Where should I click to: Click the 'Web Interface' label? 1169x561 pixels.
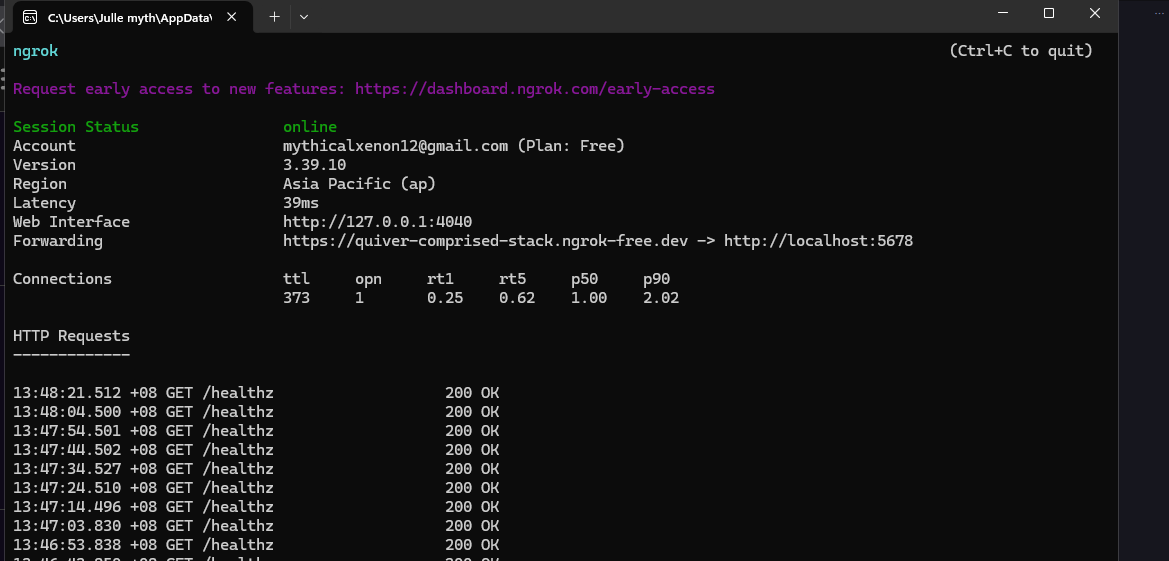(71, 222)
